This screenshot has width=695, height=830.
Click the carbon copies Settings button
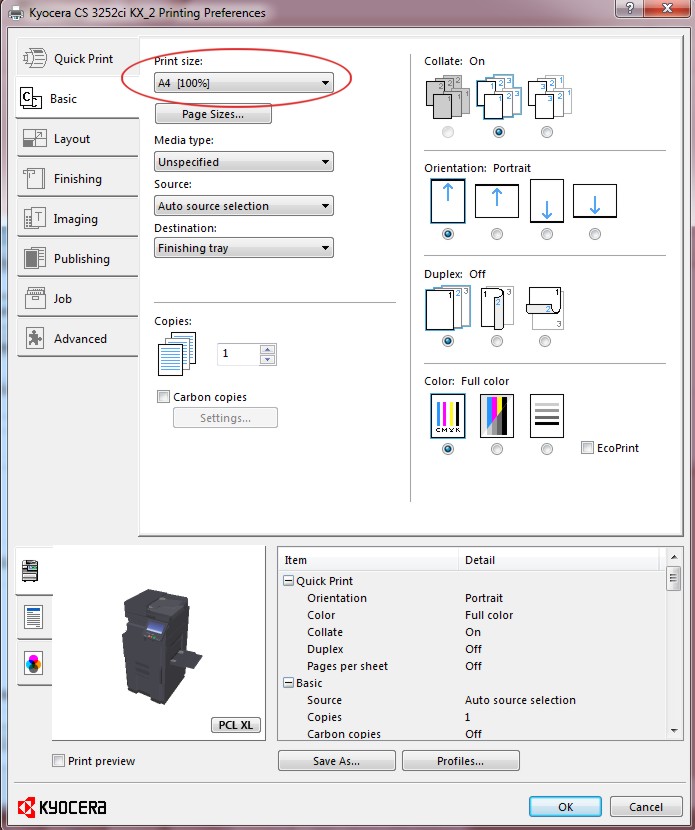(x=225, y=418)
